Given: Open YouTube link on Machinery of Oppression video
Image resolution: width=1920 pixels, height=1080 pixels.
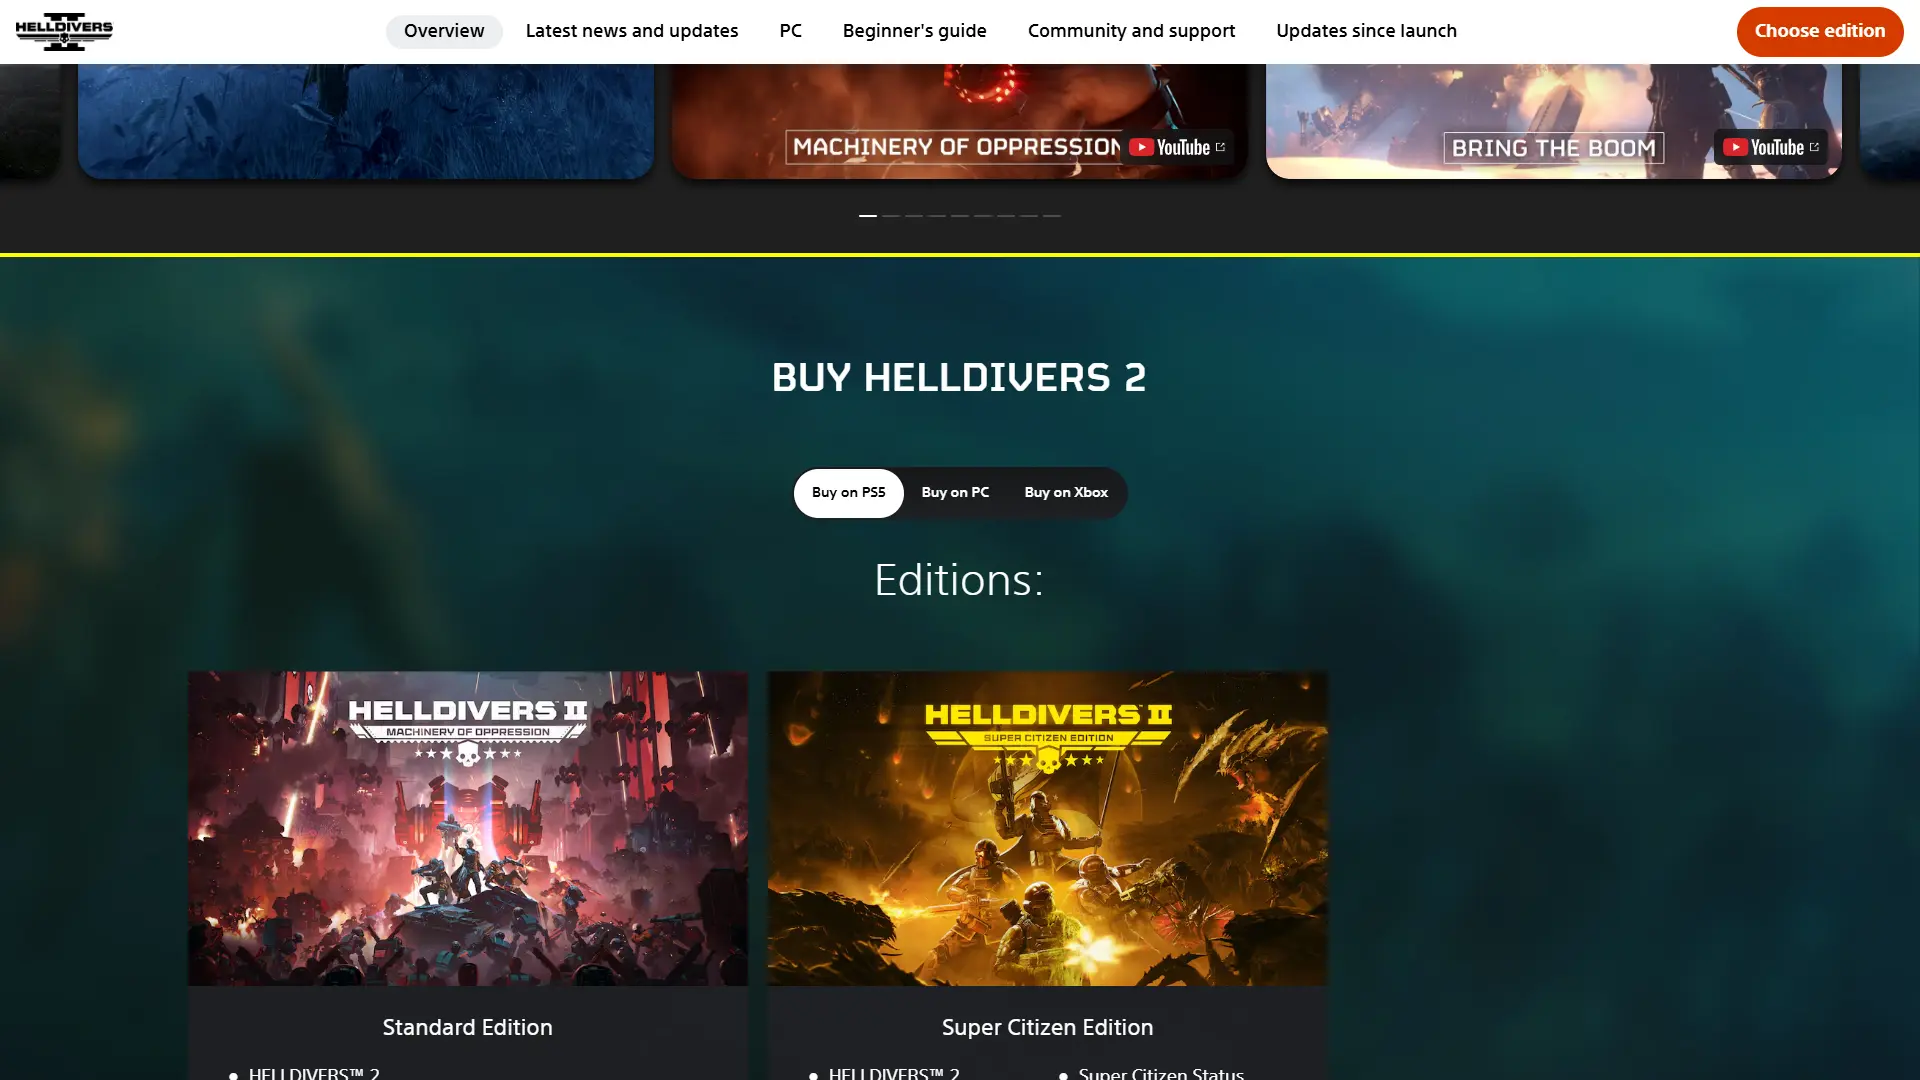Looking at the screenshot, I should [x=1177, y=148].
